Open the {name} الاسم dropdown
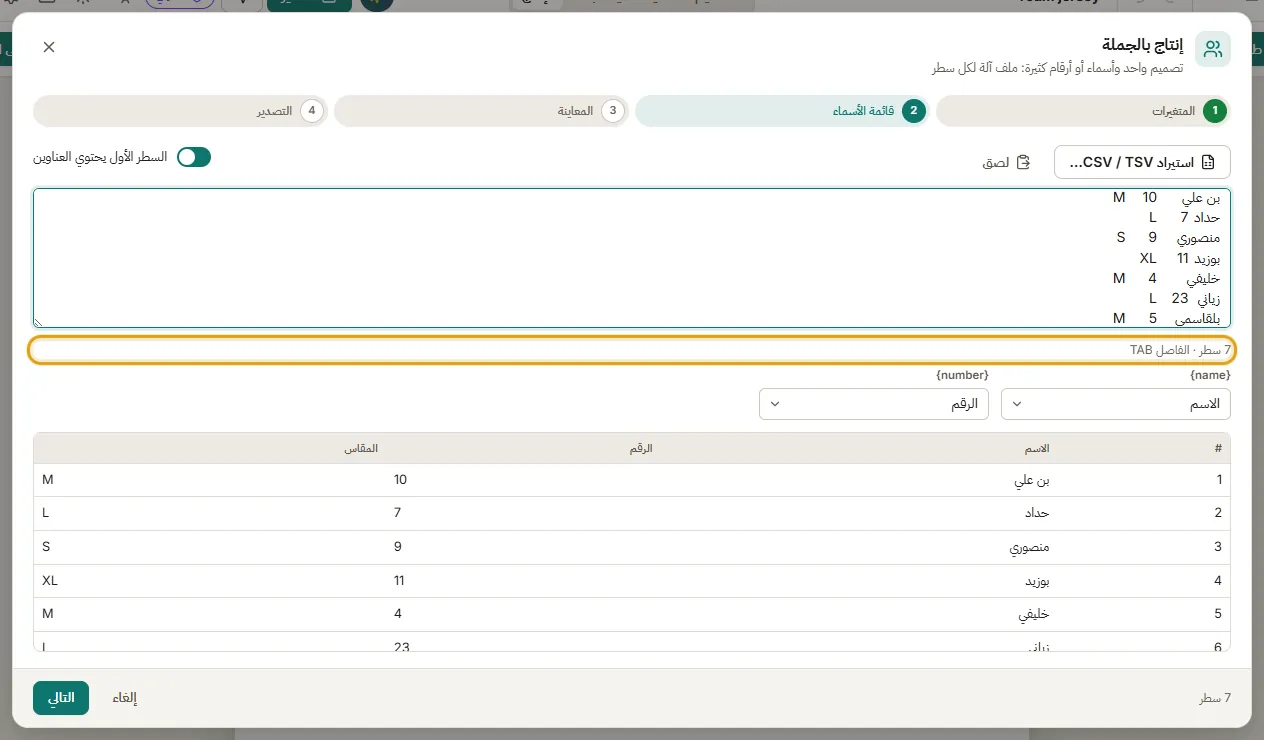Viewport: 1264px width, 740px height. [x=1116, y=404]
